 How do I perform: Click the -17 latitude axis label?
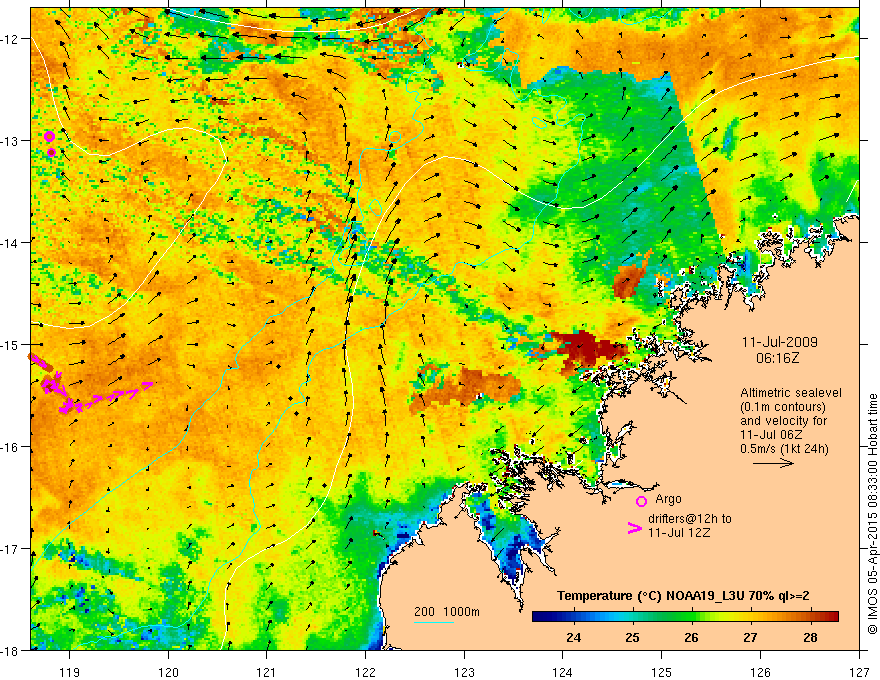[x=10, y=549]
